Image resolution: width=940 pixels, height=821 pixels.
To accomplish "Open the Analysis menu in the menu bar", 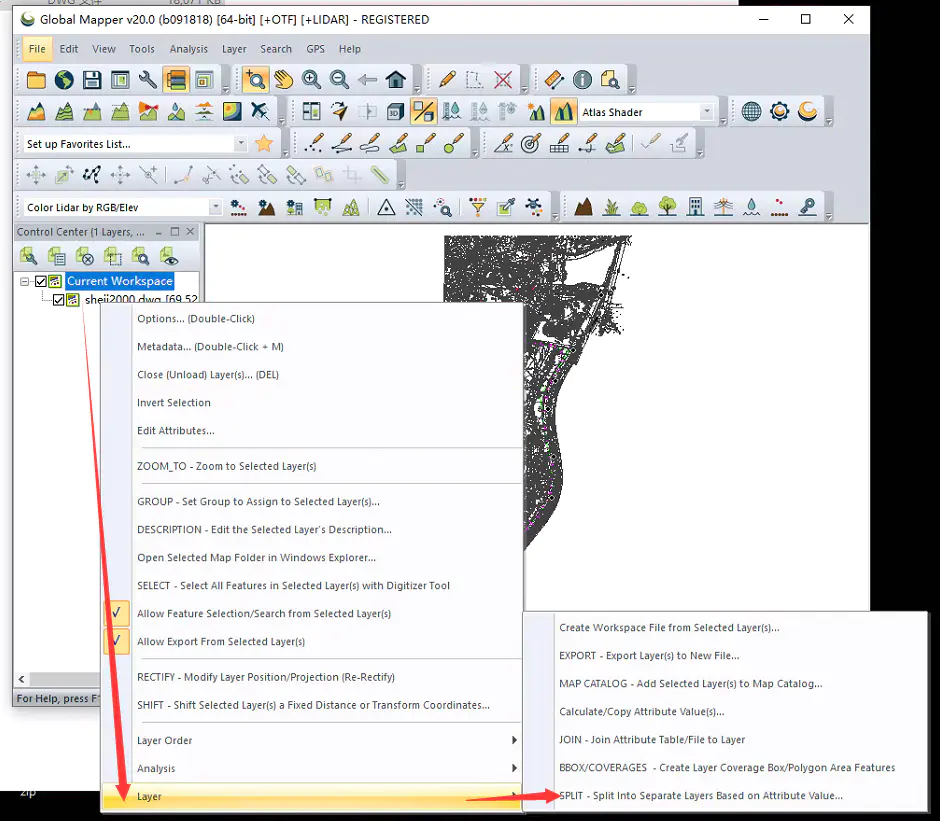I will tap(188, 49).
